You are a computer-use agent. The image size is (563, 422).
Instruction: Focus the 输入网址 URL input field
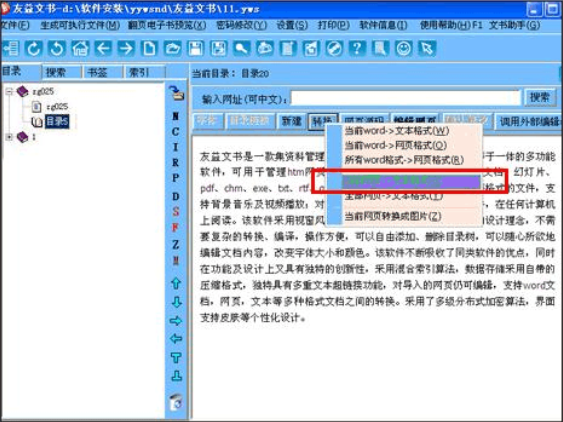[406, 98]
